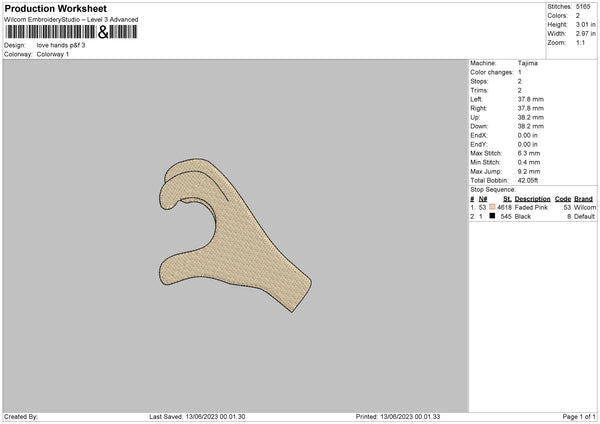Click the Black color swatch

pos(492,216)
